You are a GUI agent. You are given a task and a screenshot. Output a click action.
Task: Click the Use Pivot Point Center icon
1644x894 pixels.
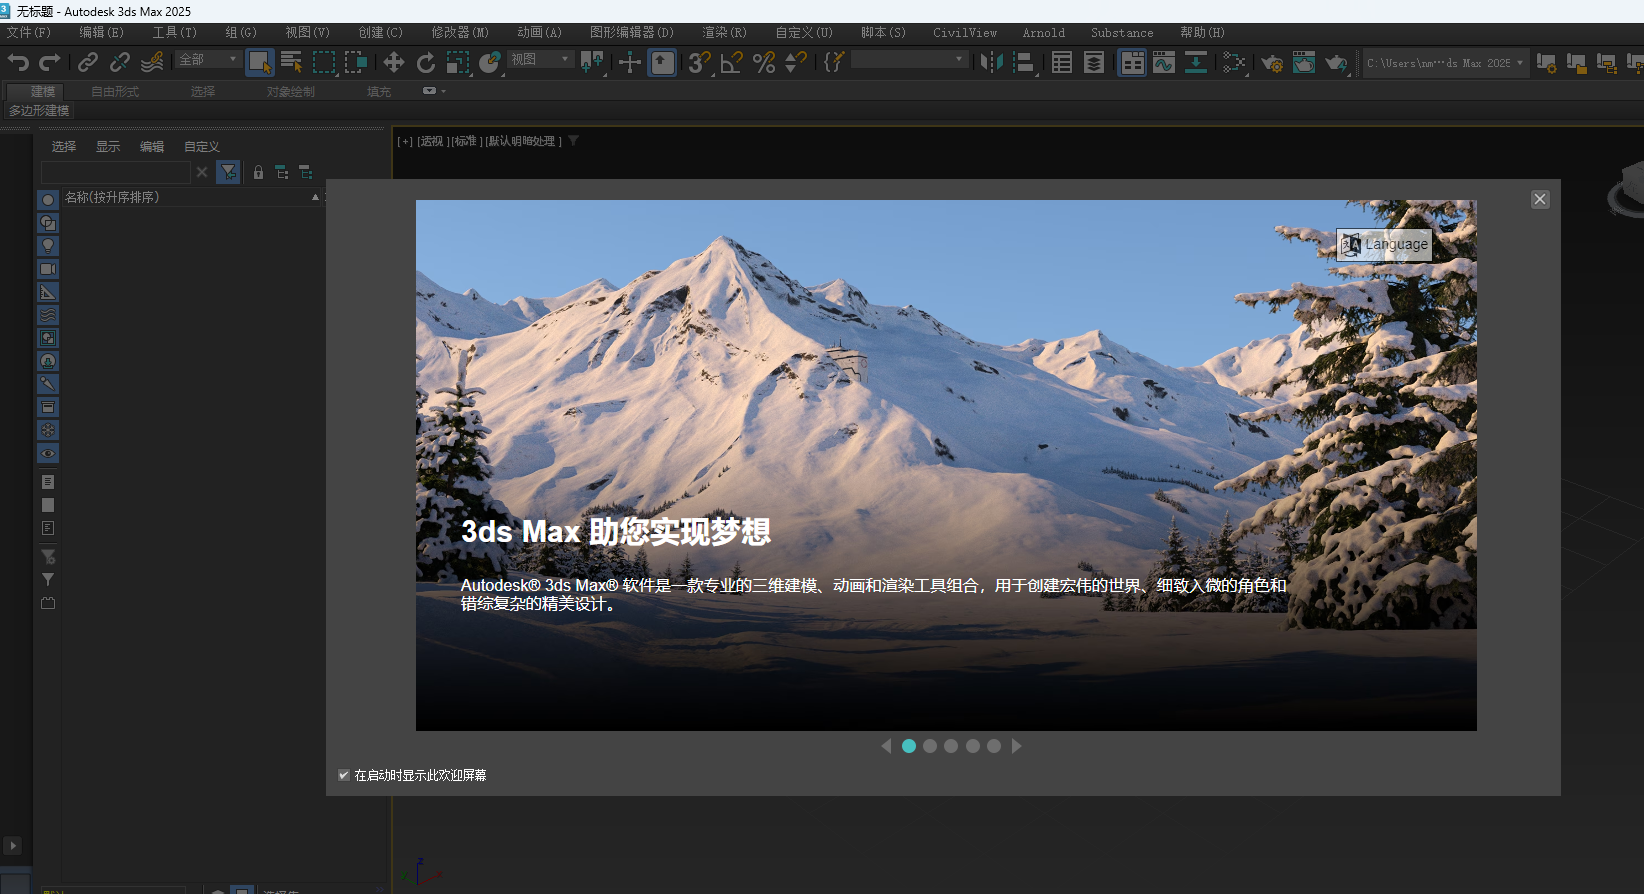pos(592,63)
